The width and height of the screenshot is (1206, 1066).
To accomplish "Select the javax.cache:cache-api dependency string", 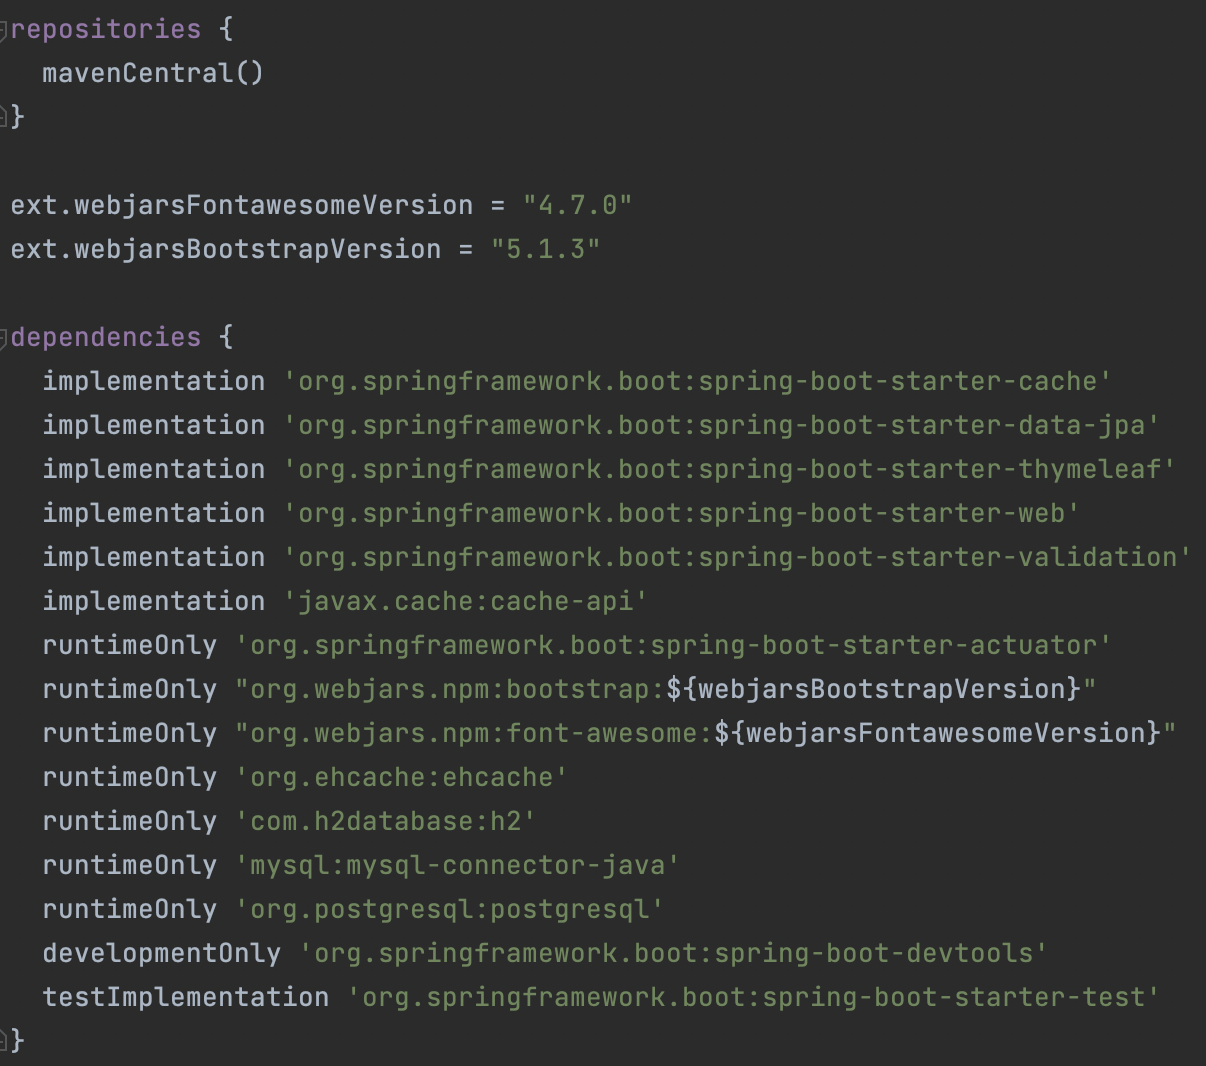I will tap(465, 601).
